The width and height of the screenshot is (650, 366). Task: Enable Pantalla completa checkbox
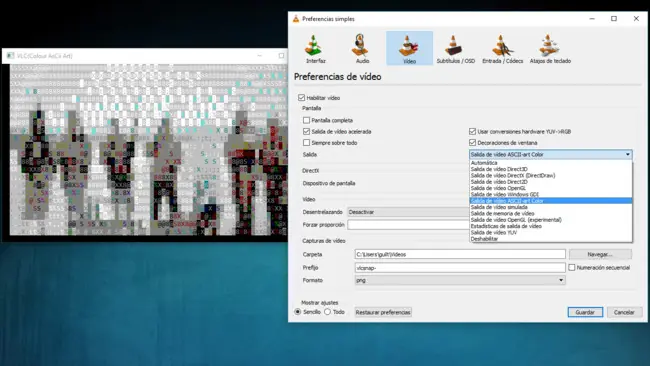click(x=306, y=120)
